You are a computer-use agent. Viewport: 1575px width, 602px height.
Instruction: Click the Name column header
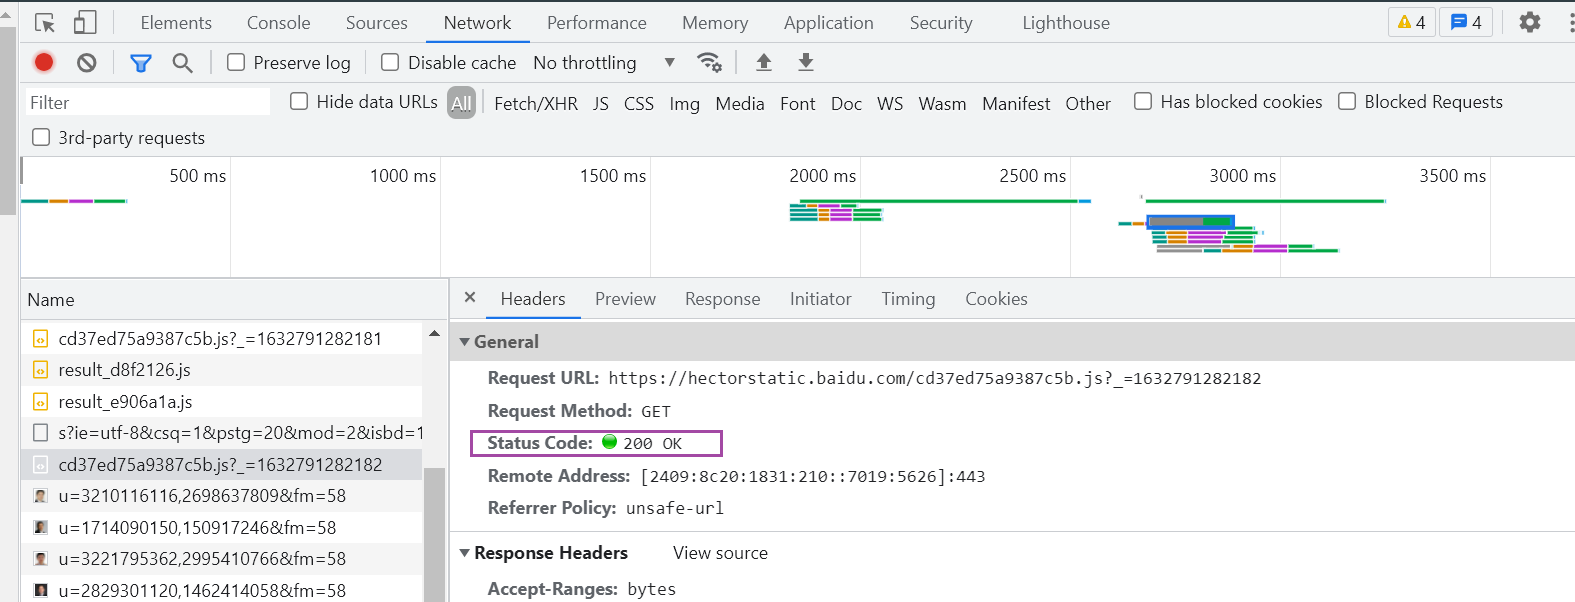234,299
